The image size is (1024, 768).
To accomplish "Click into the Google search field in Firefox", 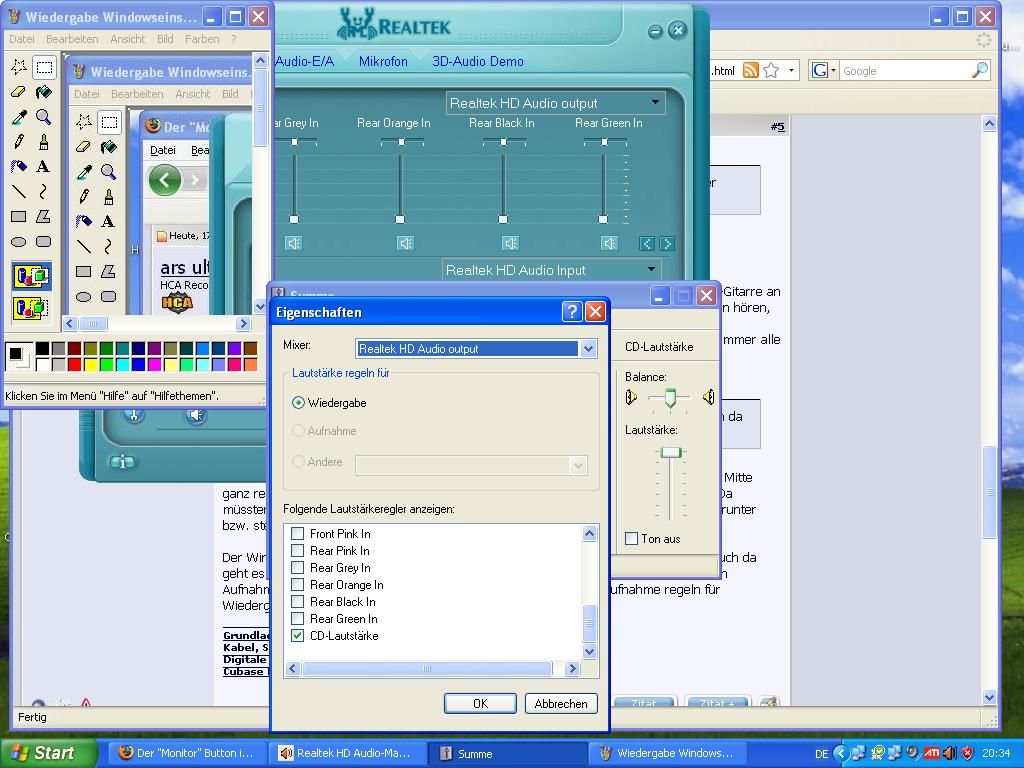I will pos(904,71).
